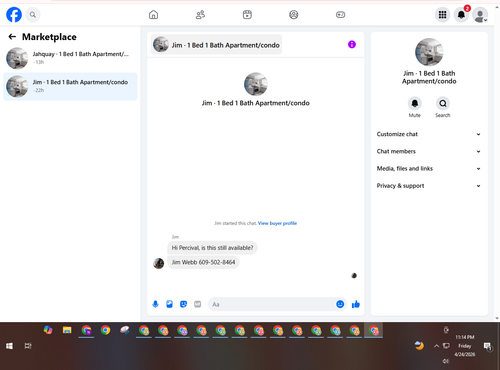500x370 pixels.
Task: Open the Facebook search icon
Action: pyautogui.click(x=33, y=15)
